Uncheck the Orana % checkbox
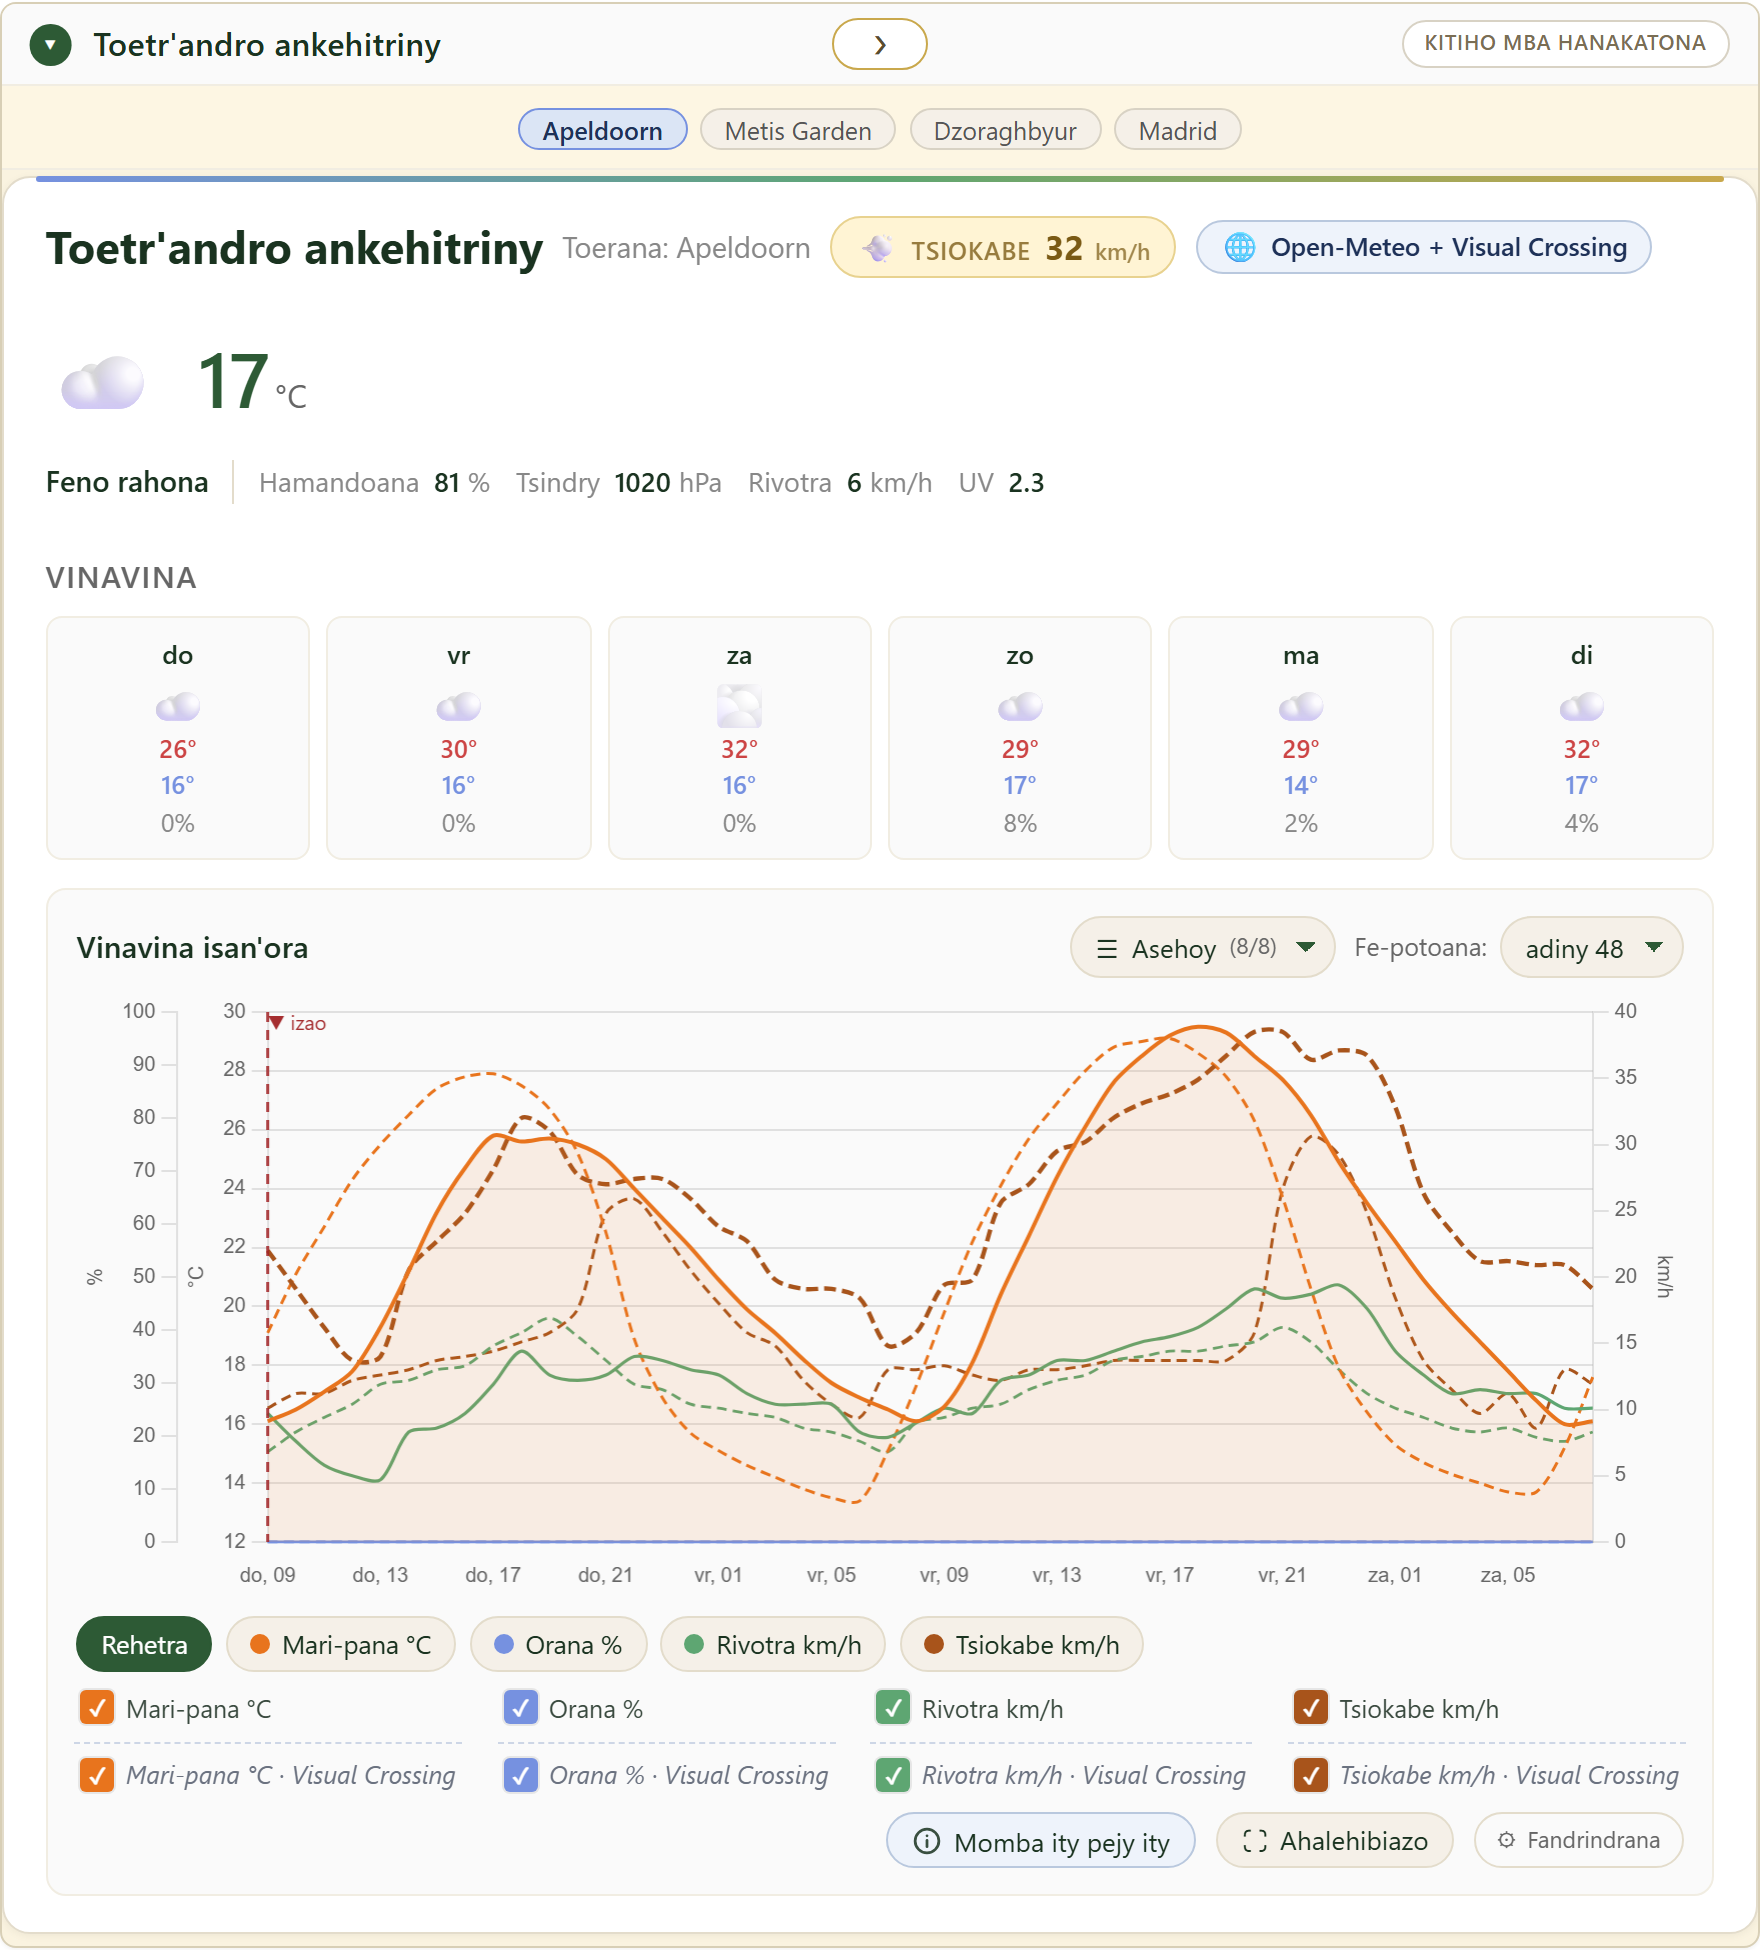 tap(520, 1708)
